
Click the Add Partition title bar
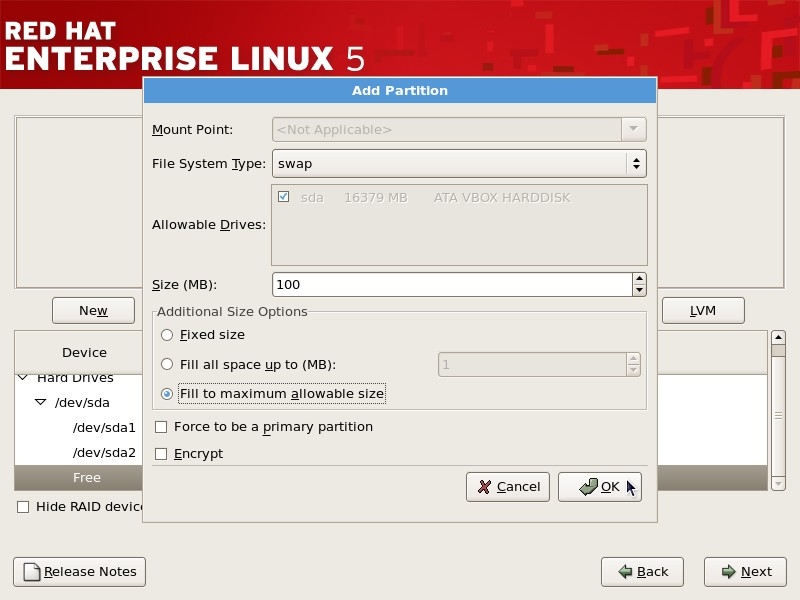[400, 90]
